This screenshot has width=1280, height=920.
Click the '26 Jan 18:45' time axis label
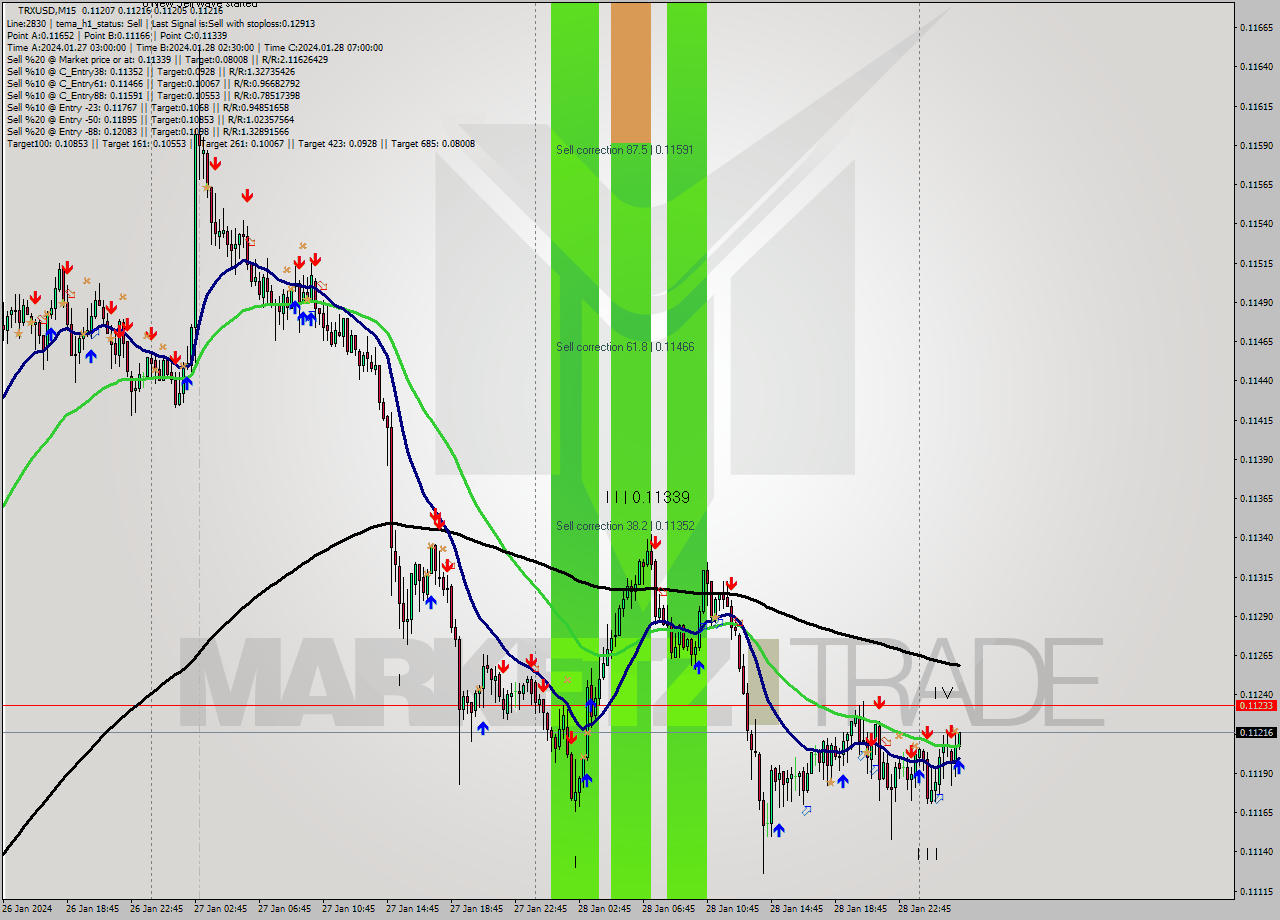(92, 909)
